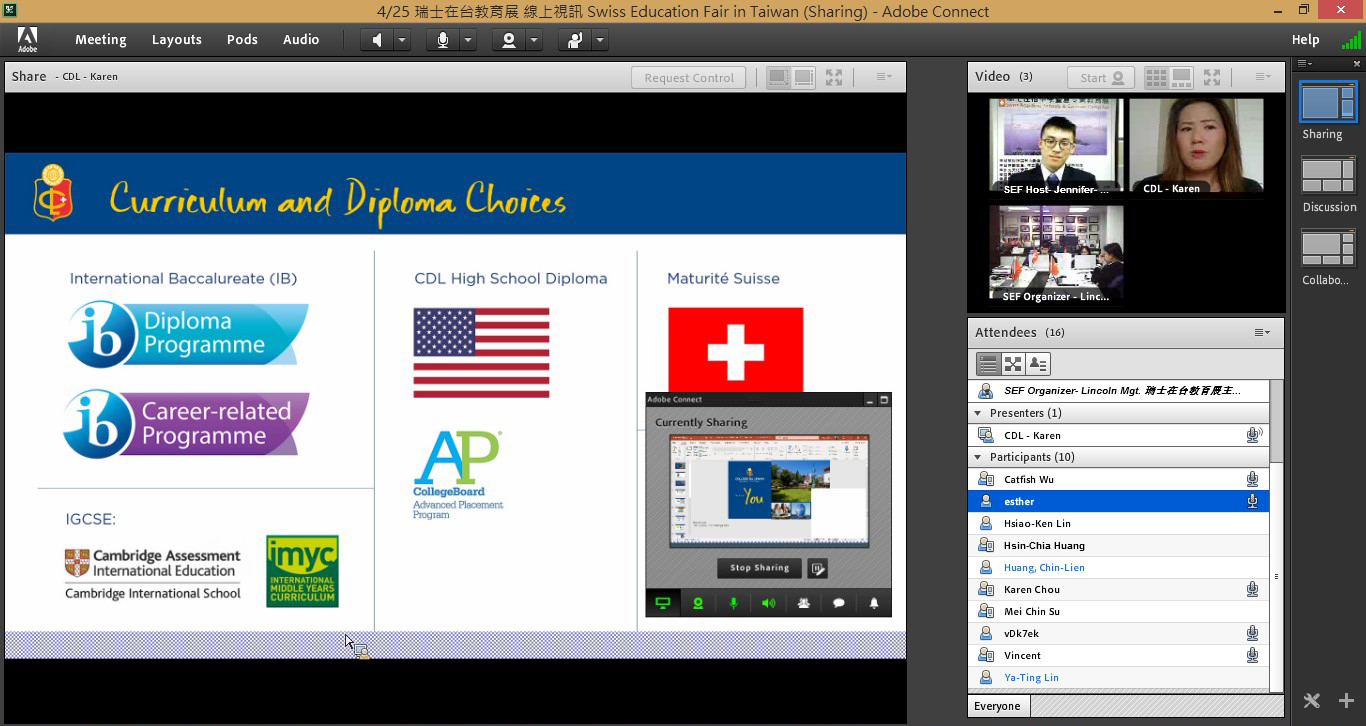
Task: Open the Pods menu
Action: pos(242,40)
